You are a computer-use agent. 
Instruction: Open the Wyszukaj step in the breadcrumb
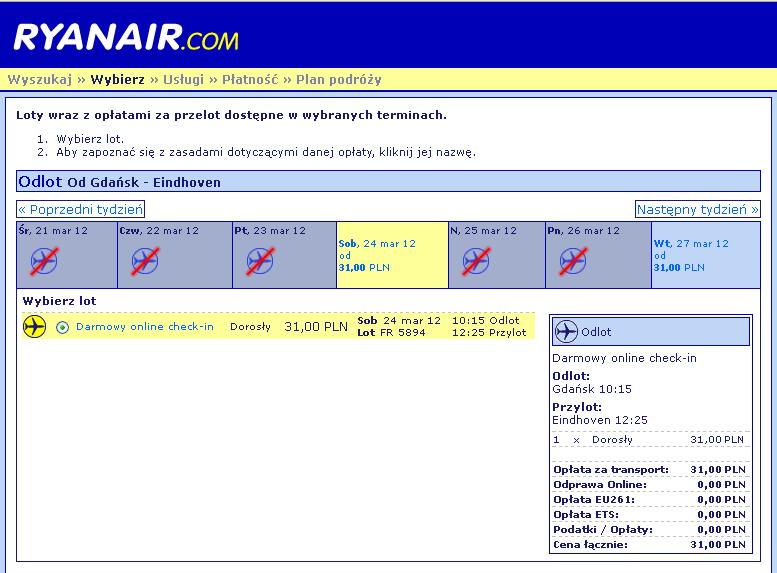pyautogui.click(x=40, y=79)
